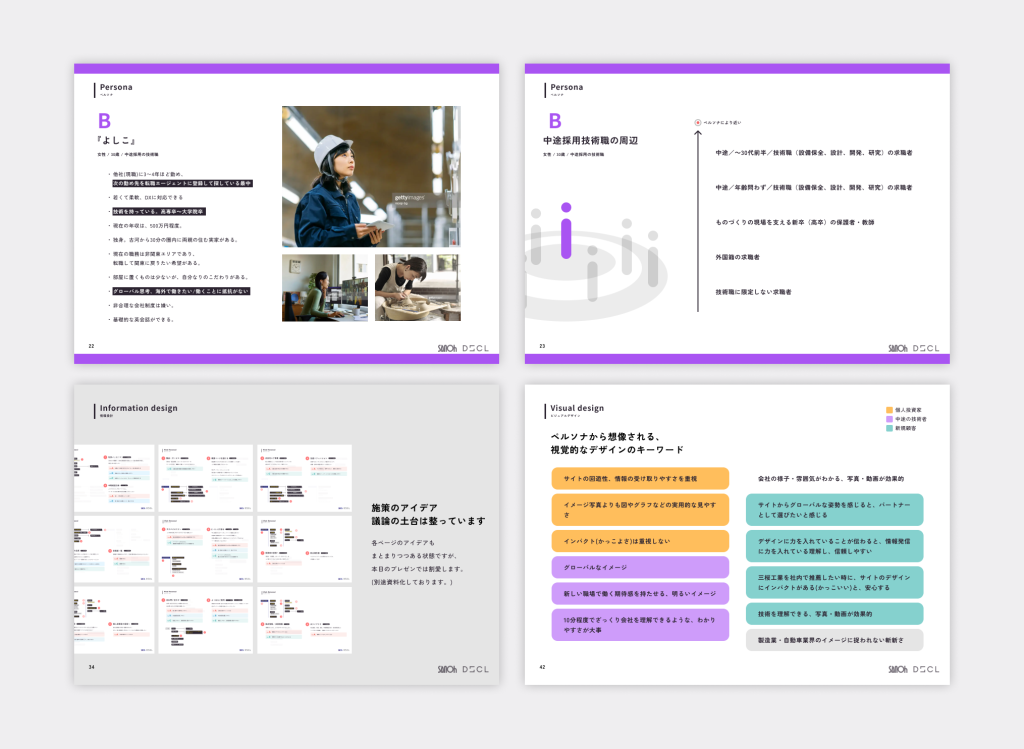Click the orange legend color square
Screen dimensions: 1024x749
pyautogui.click(x=890, y=410)
